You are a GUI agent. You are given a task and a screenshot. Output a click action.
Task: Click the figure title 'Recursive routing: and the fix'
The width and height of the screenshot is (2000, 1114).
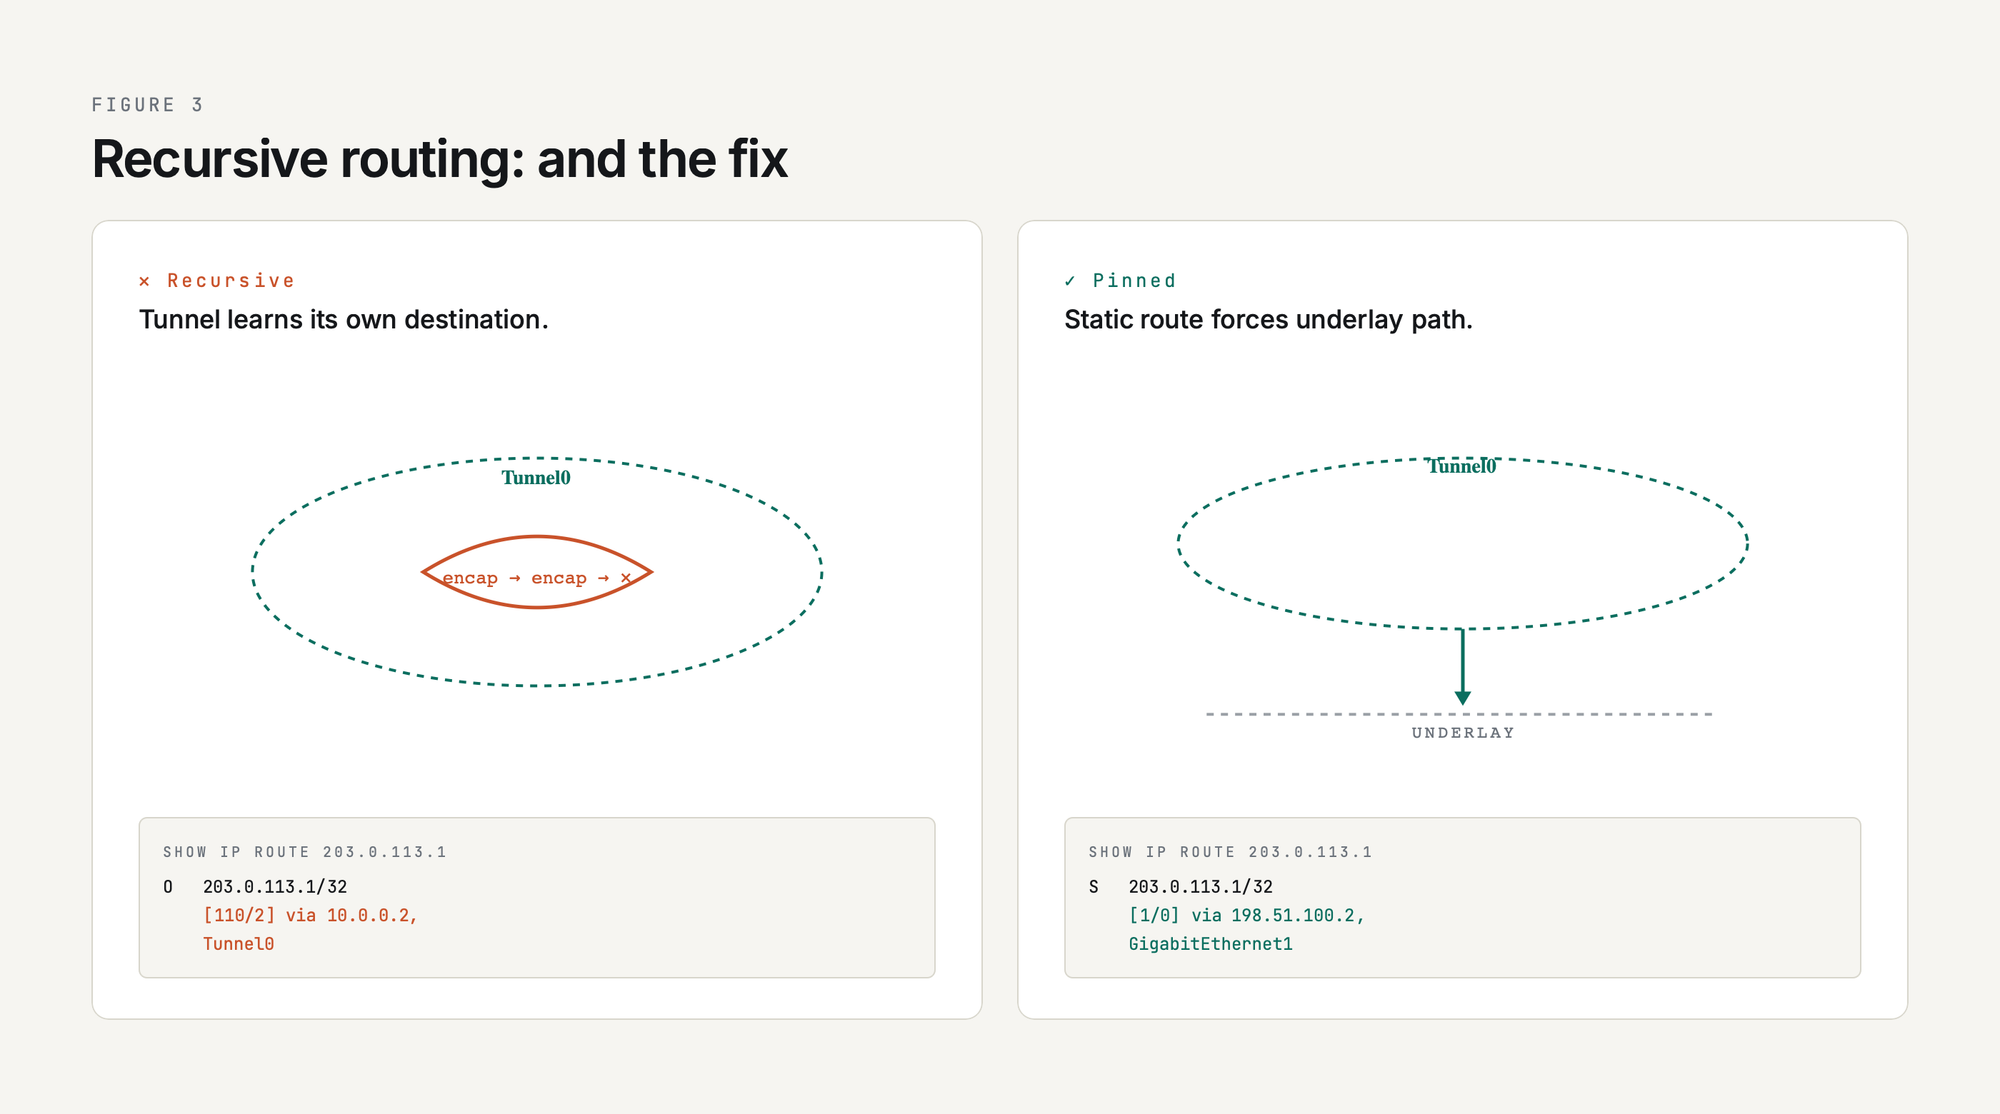pos(440,159)
